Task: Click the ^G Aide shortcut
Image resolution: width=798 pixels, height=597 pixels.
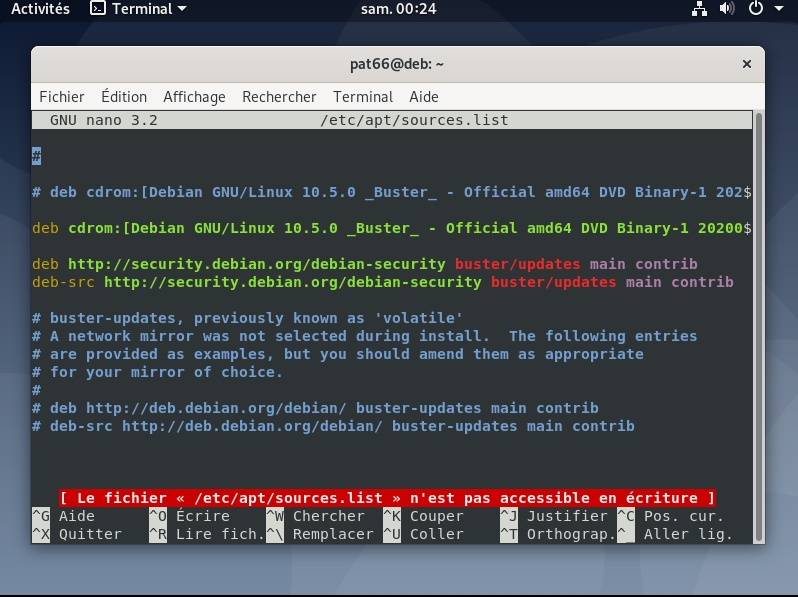Action: click(x=63, y=516)
